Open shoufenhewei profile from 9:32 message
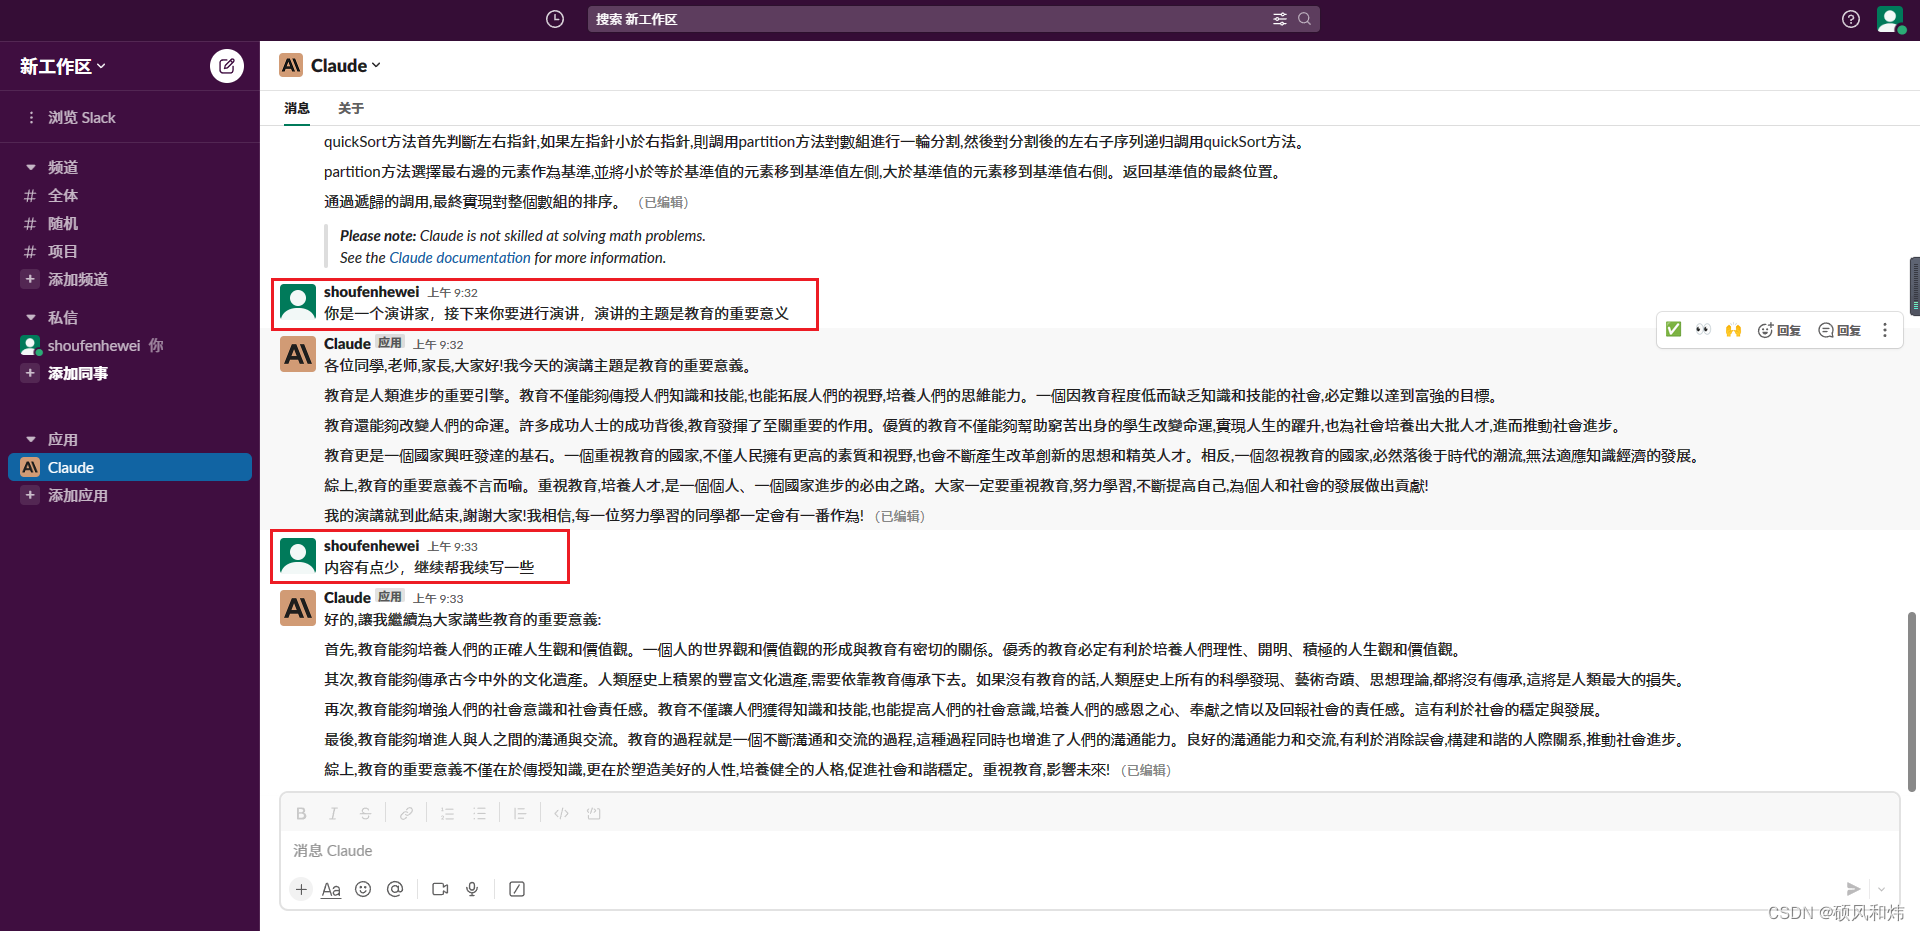1920x931 pixels. click(x=371, y=292)
